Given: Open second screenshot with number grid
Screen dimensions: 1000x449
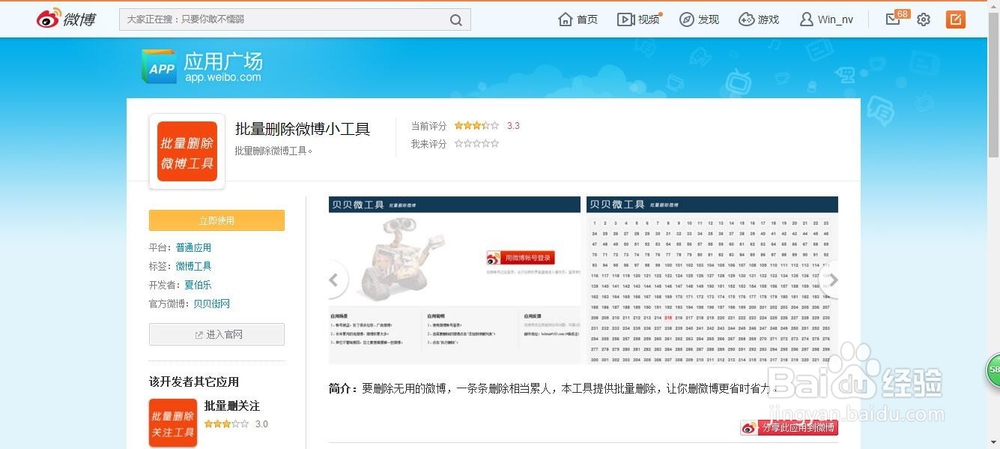Looking at the screenshot, I should (x=712, y=280).
